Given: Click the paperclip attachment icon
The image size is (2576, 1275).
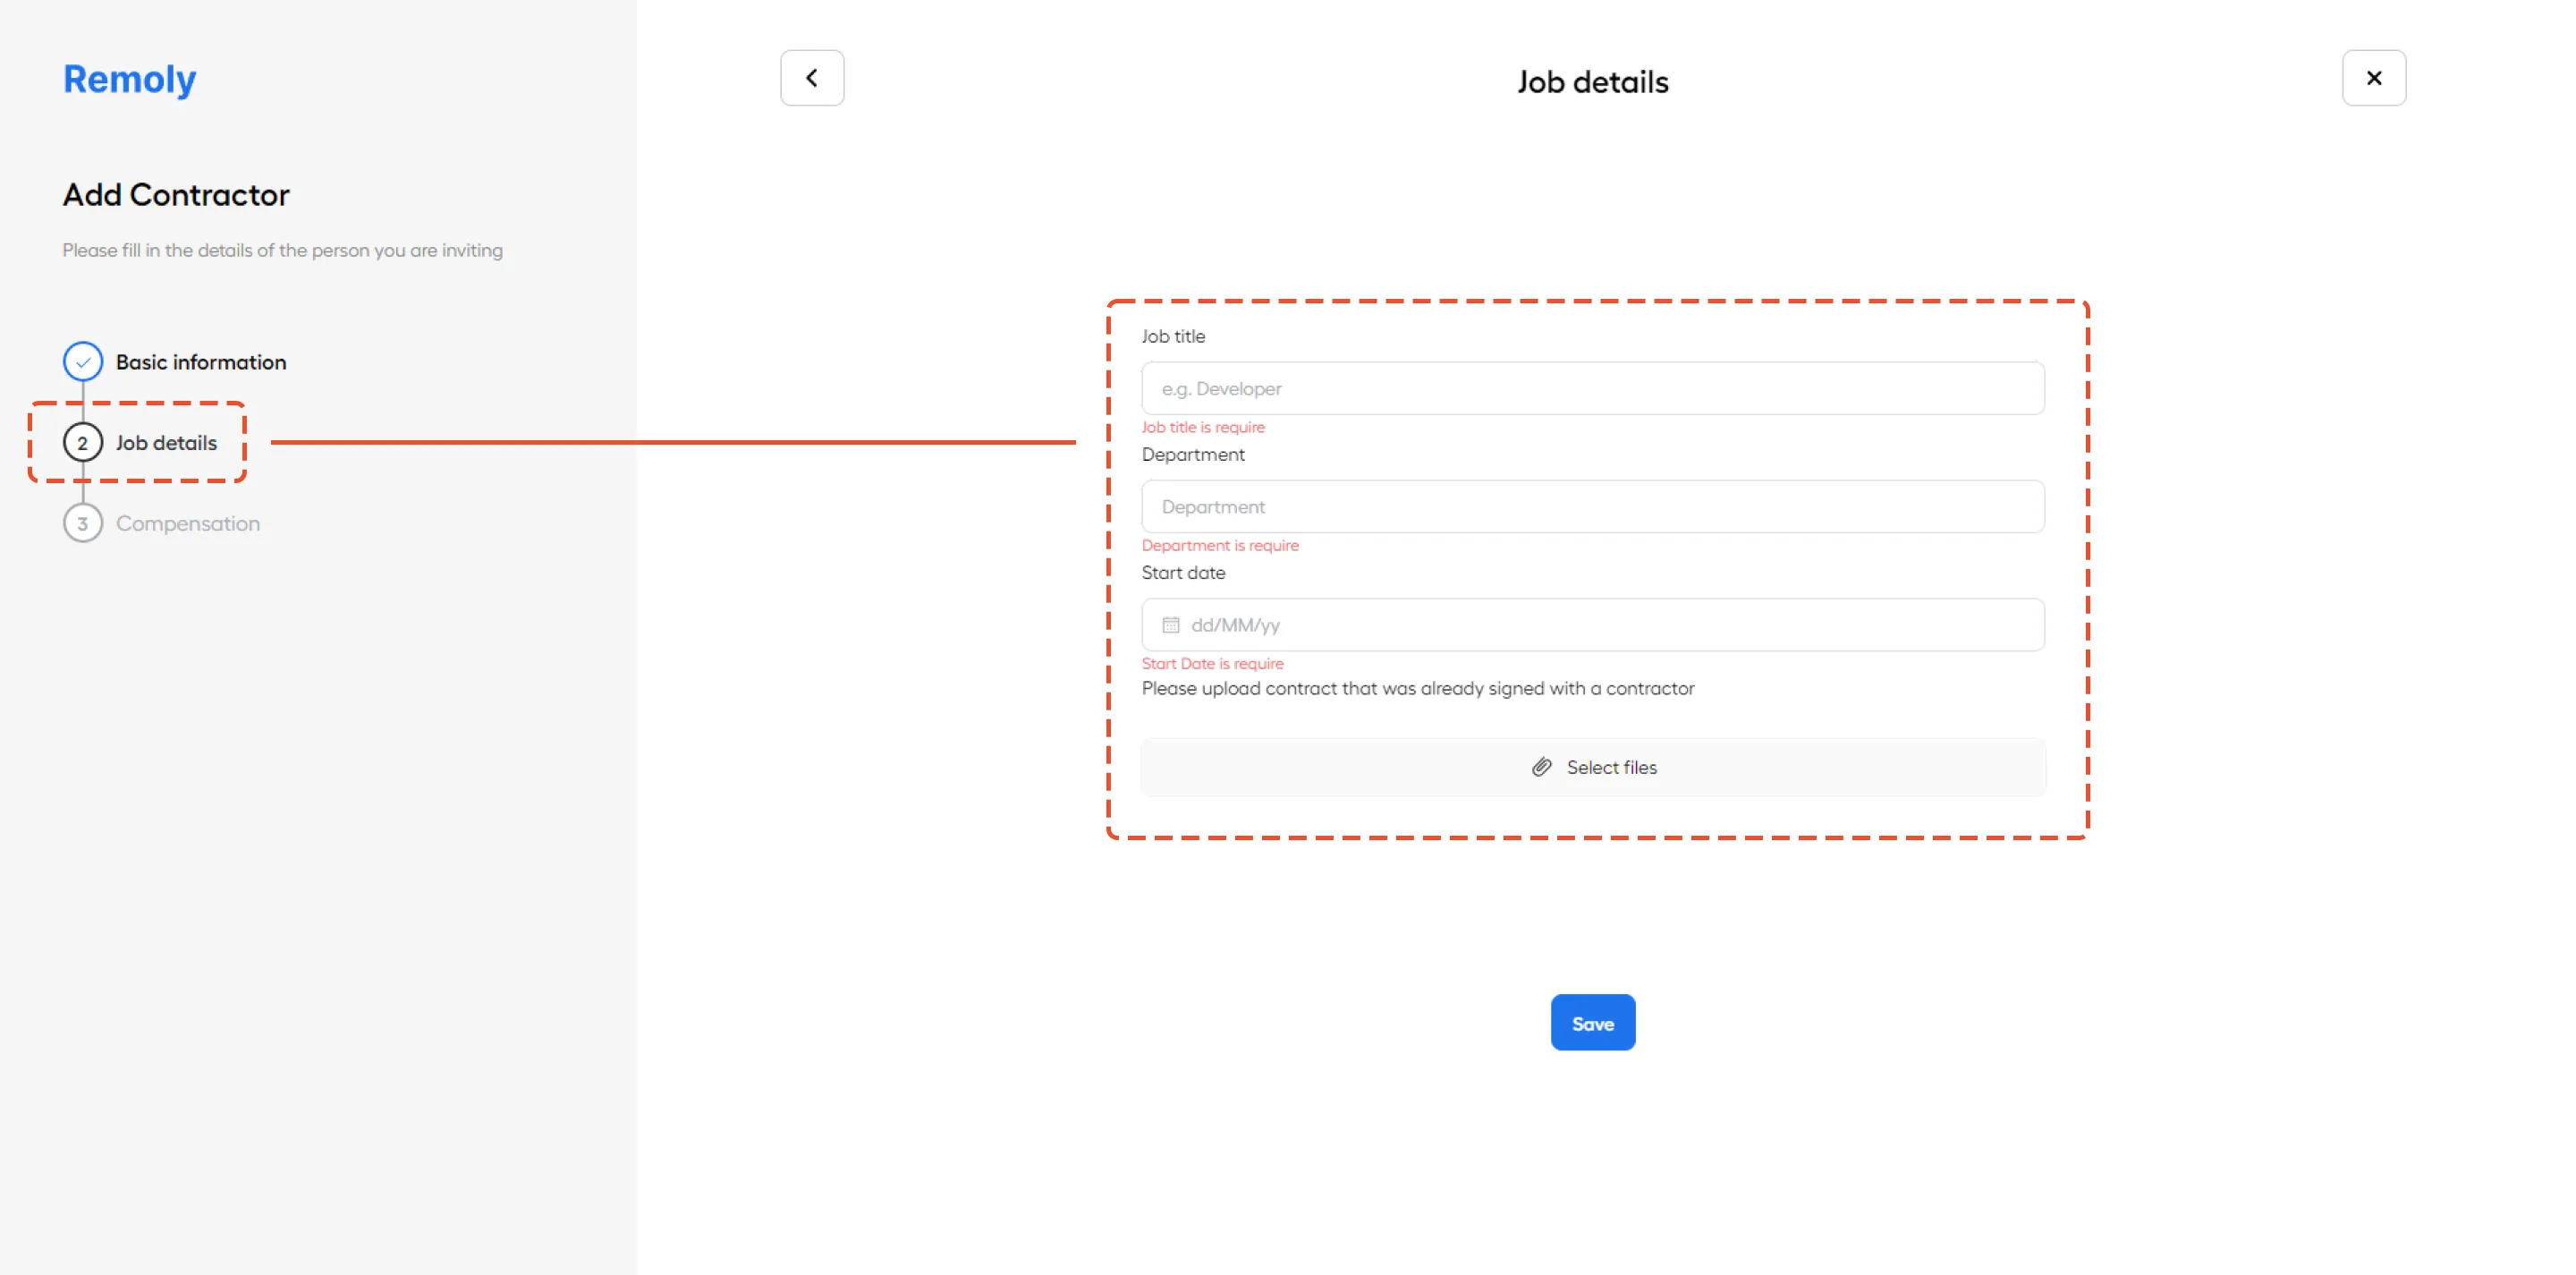Looking at the screenshot, I should (x=1542, y=767).
